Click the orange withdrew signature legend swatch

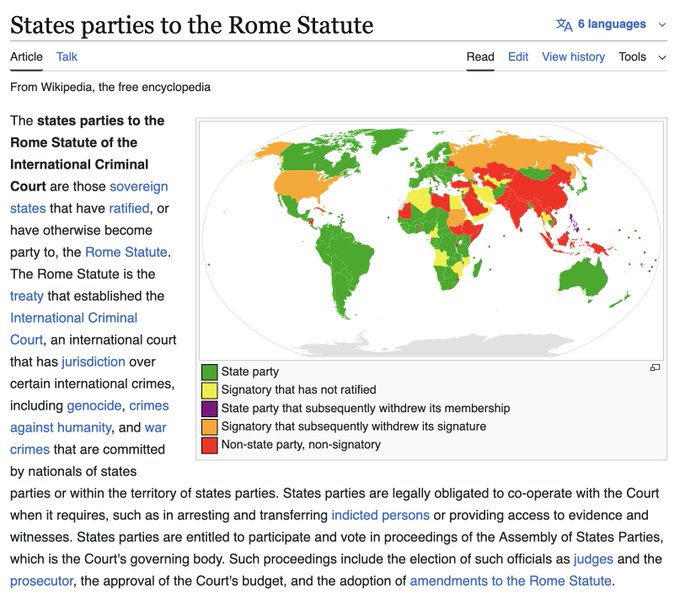pos(209,427)
